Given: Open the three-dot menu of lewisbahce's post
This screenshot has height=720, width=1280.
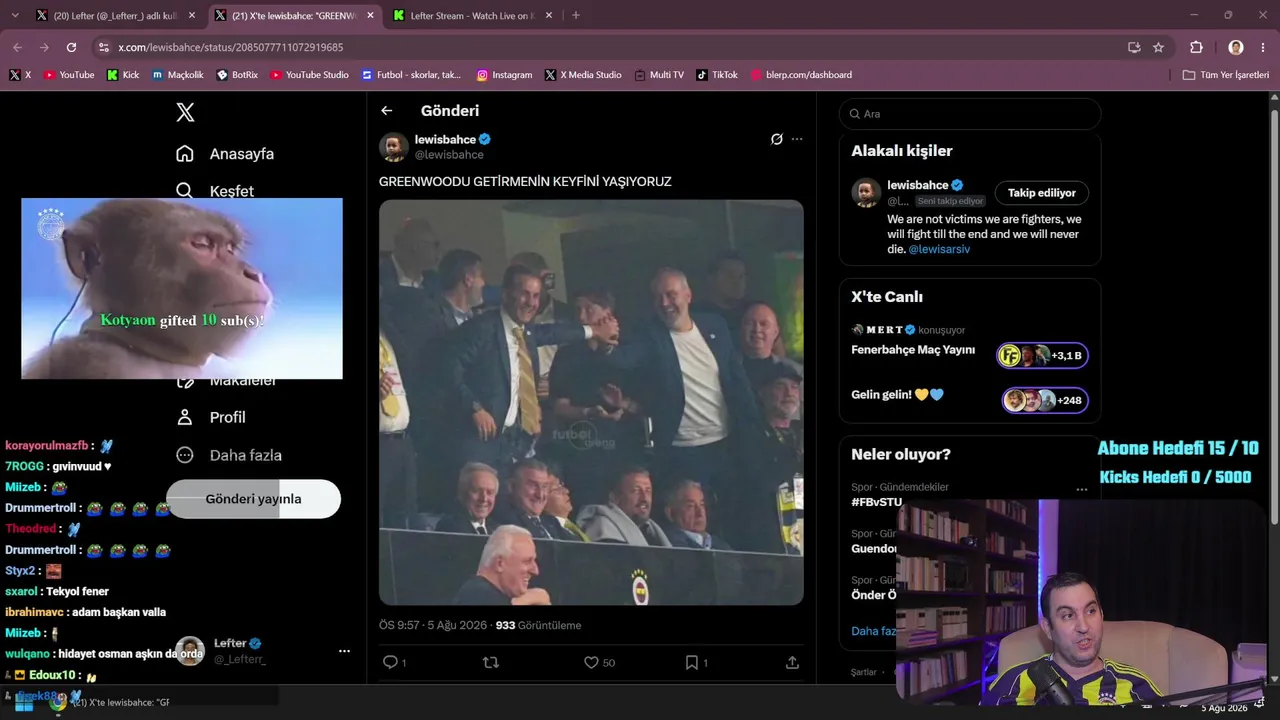Looking at the screenshot, I should pos(797,139).
